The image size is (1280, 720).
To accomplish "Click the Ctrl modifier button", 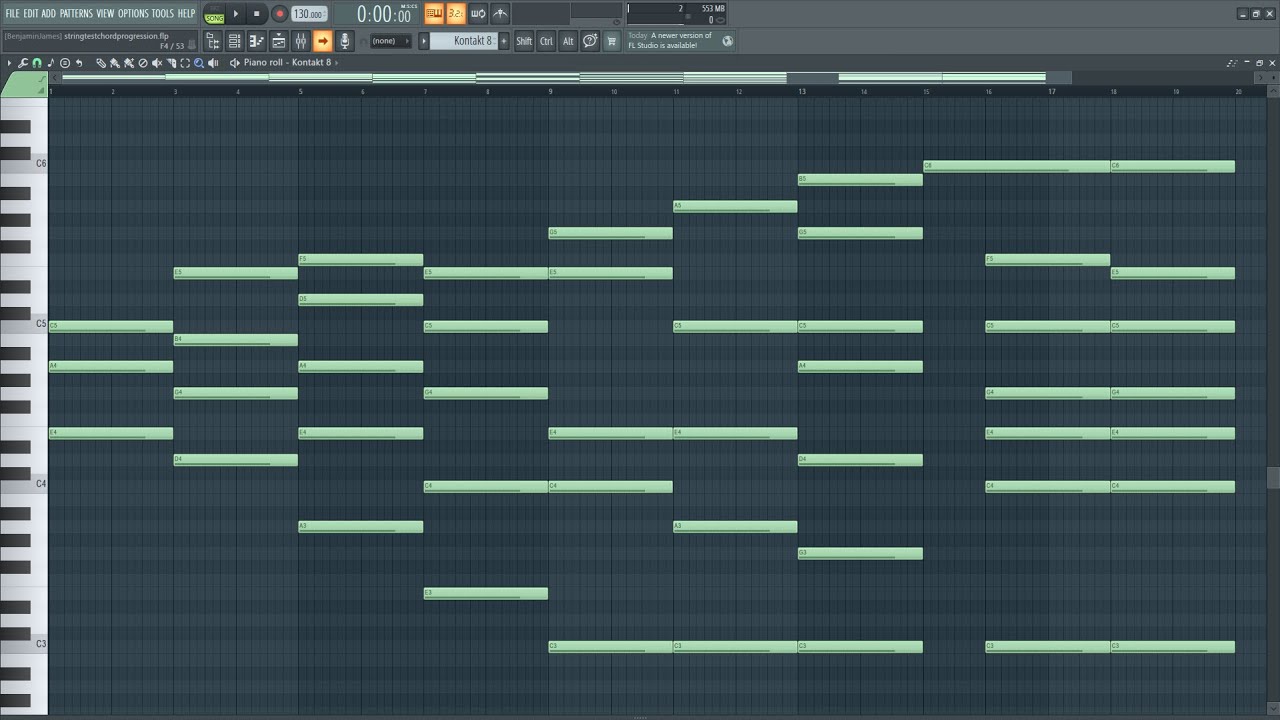I will pyautogui.click(x=546, y=41).
